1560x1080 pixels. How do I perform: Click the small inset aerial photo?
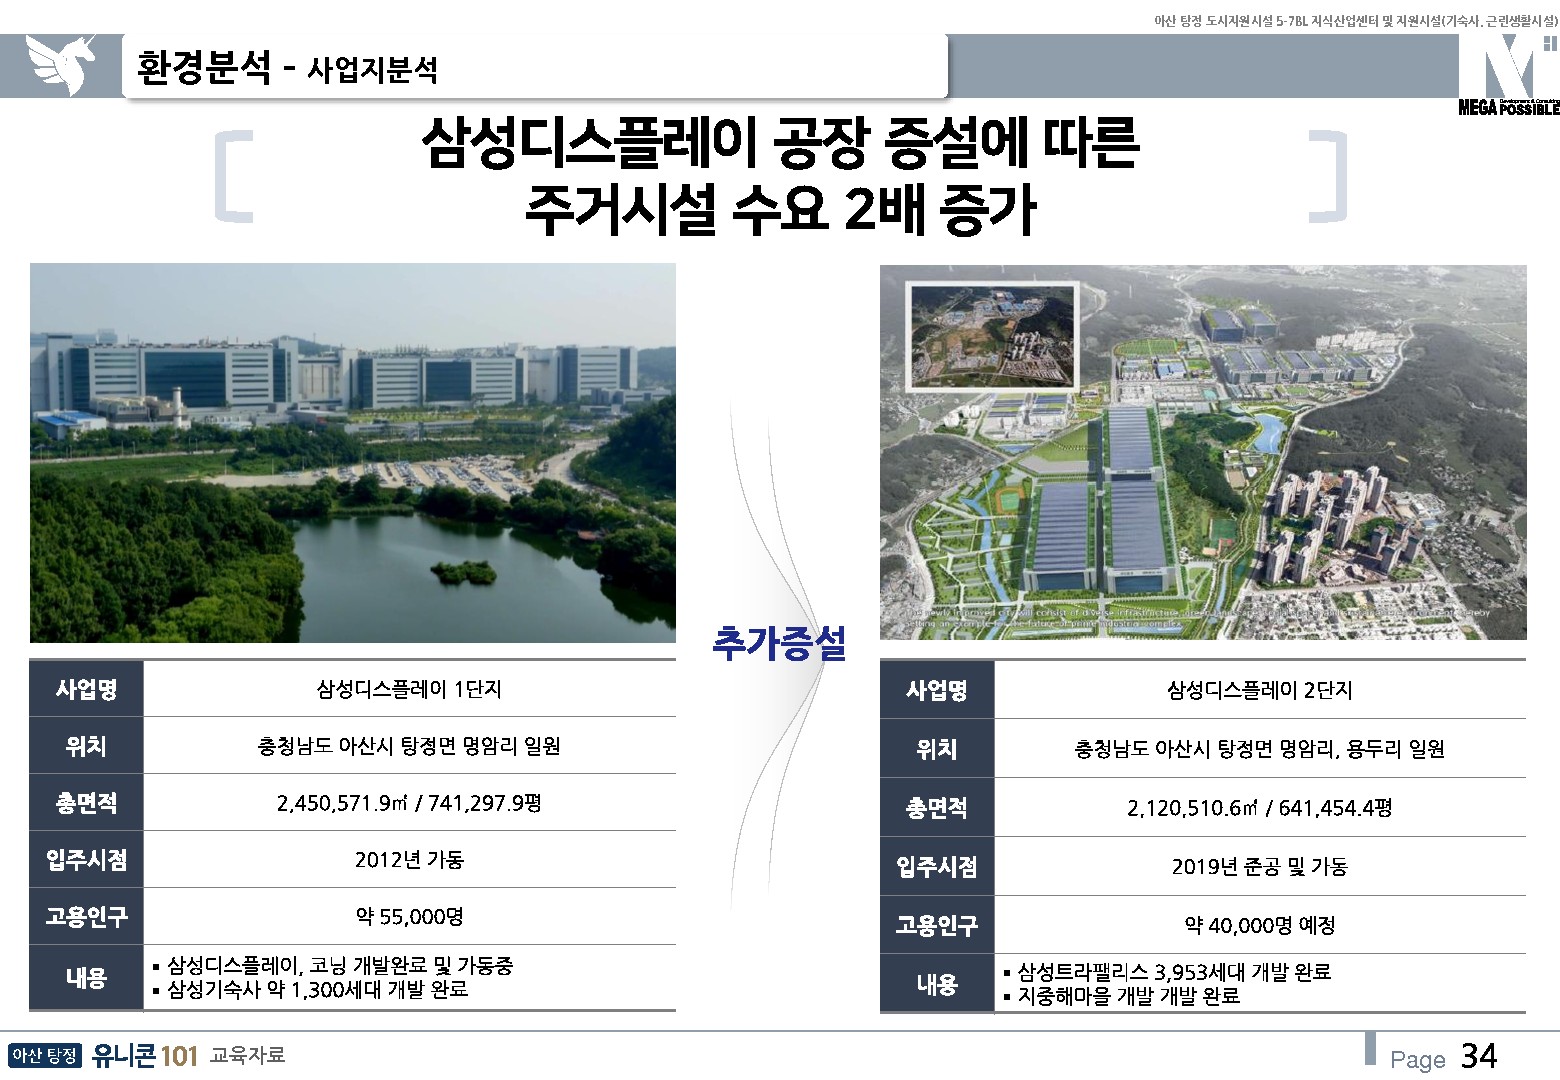990,335
